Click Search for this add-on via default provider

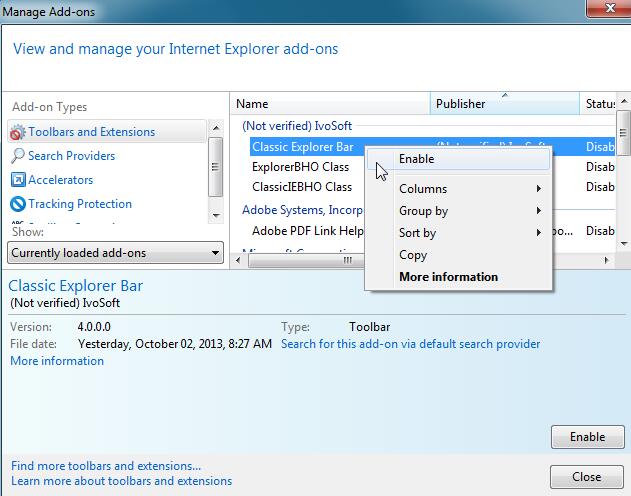point(410,344)
